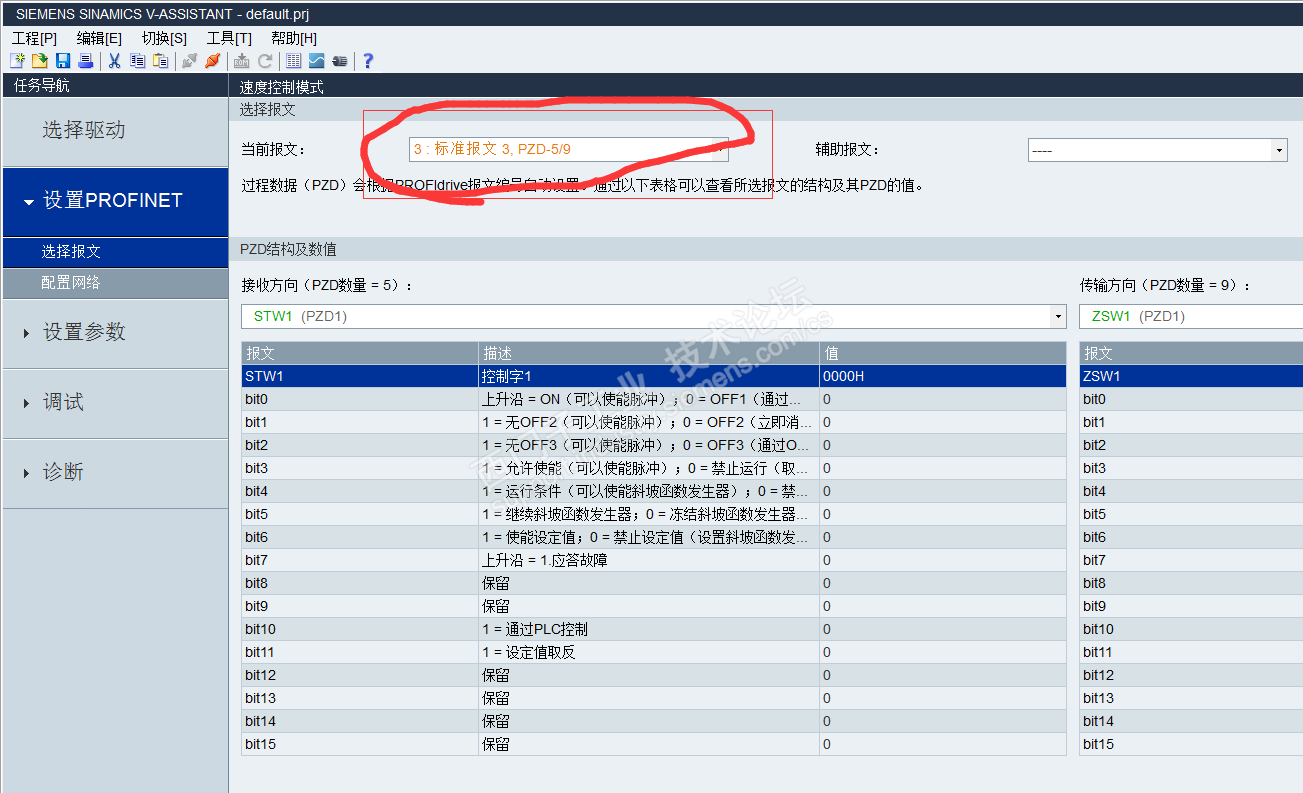Click the '上升沿 = 1.应答故障' description
The image size is (1303, 793).
[x=649, y=560]
